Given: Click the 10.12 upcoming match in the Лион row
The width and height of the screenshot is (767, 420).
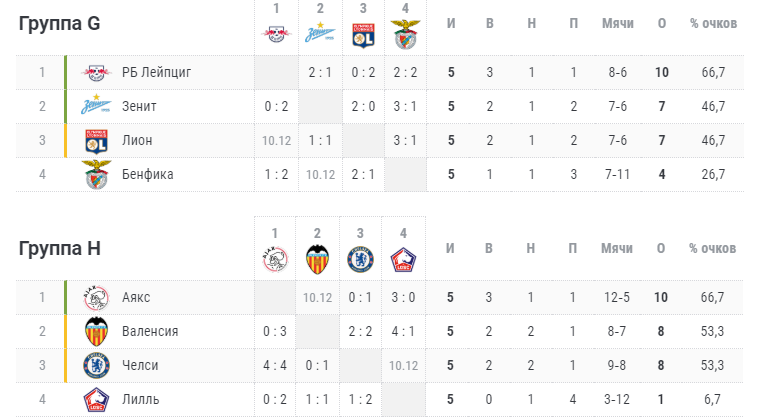Looking at the screenshot, I should (x=276, y=141).
